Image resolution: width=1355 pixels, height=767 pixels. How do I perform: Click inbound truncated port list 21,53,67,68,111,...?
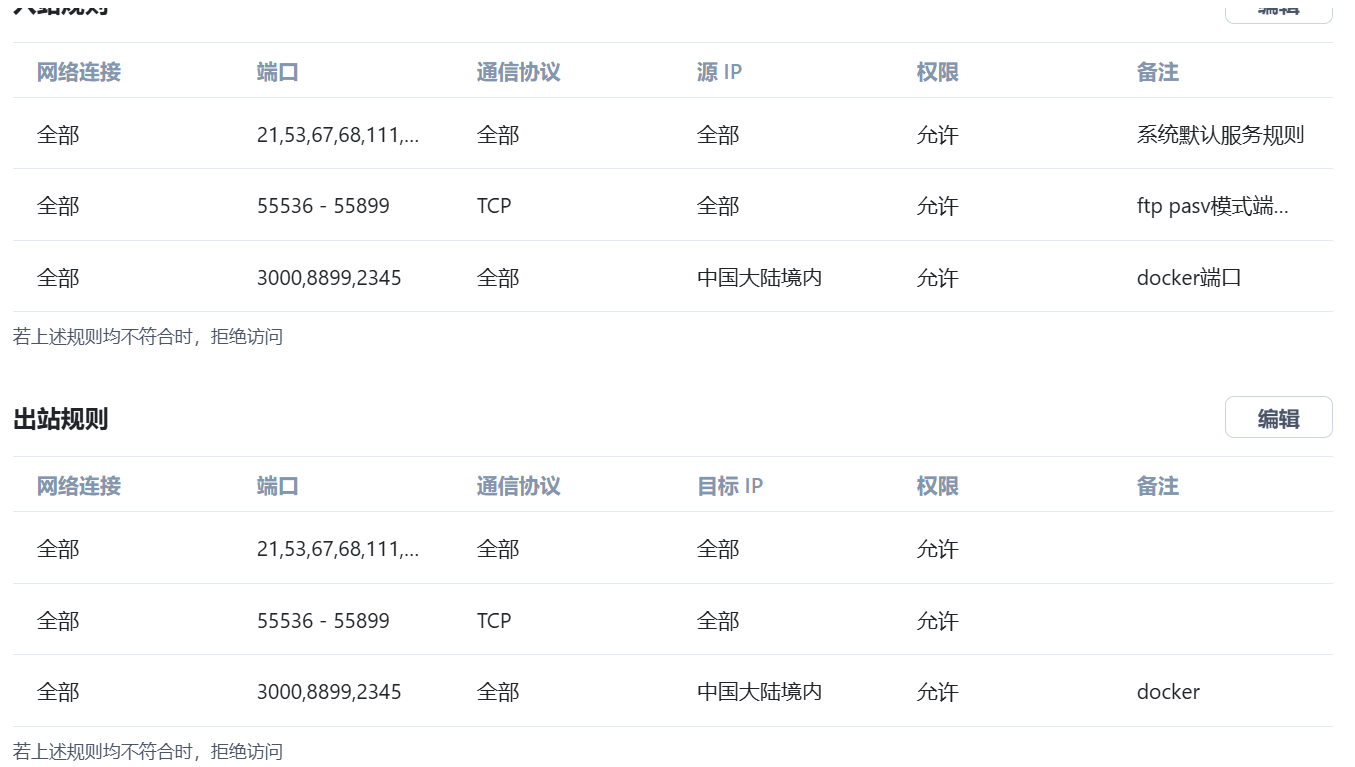tap(337, 135)
